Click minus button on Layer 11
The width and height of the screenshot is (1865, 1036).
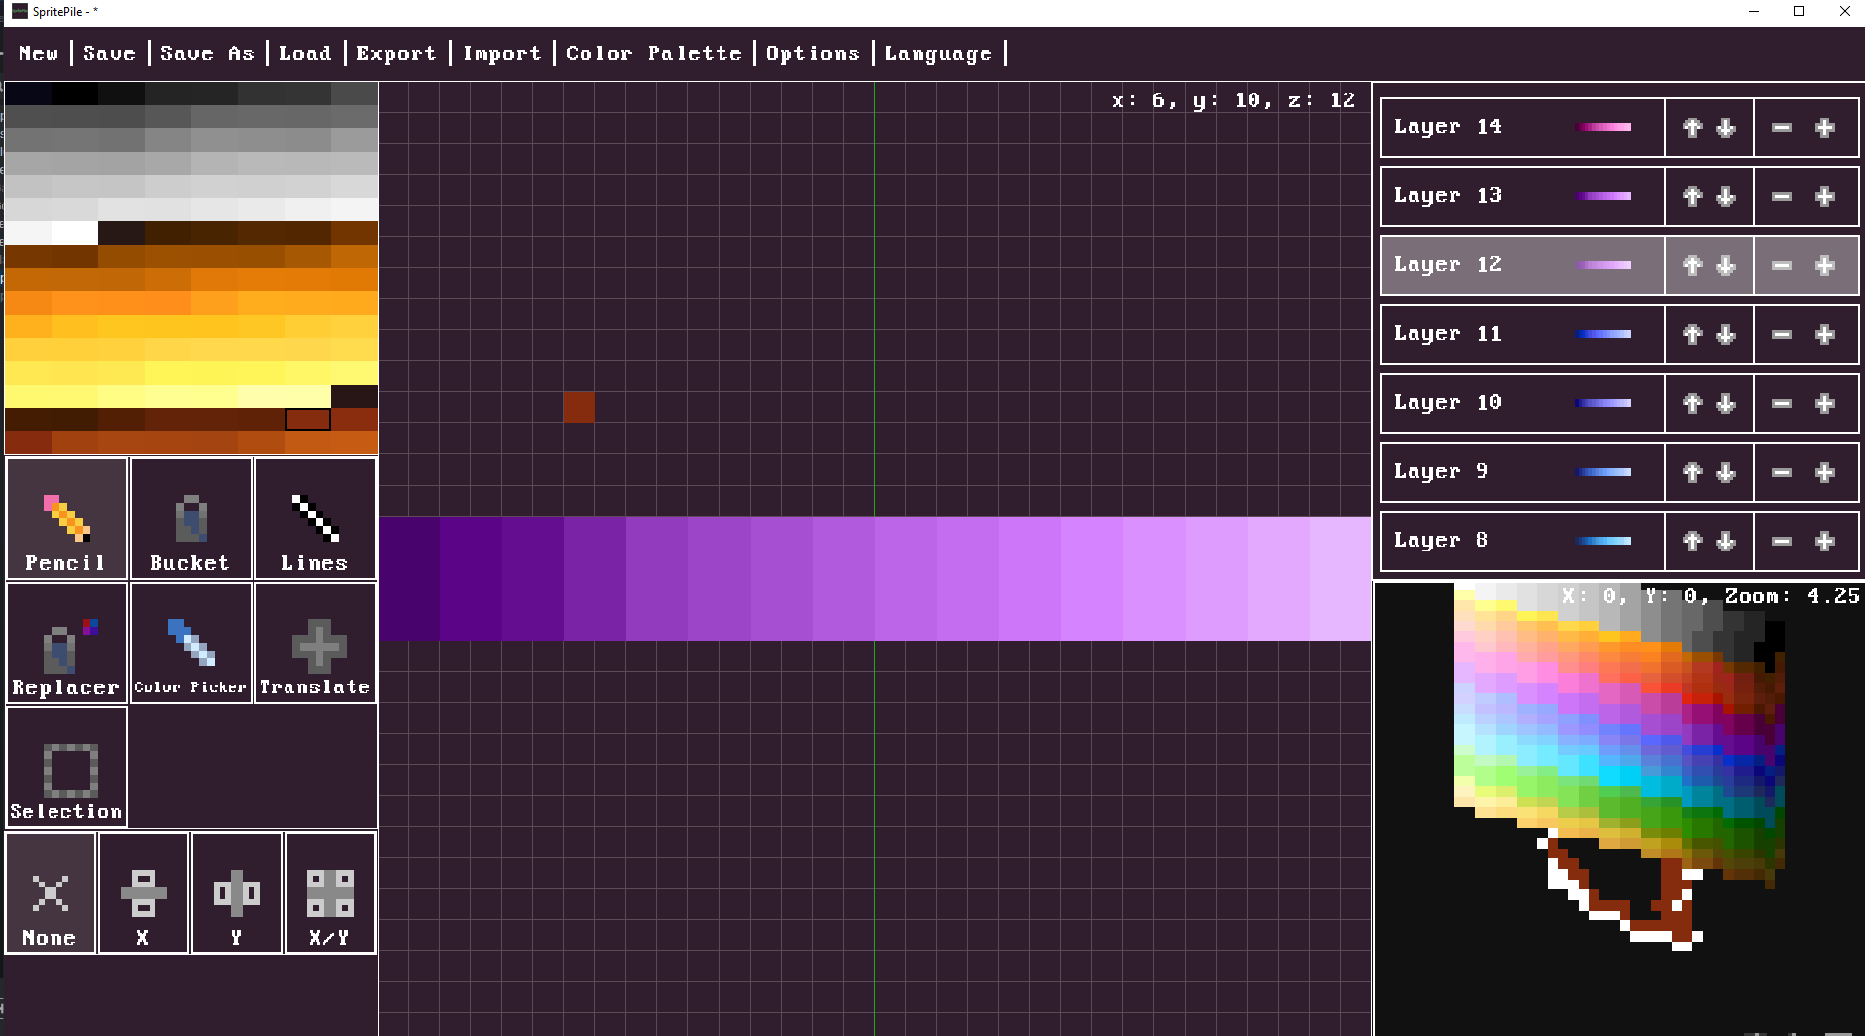(x=1782, y=334)
